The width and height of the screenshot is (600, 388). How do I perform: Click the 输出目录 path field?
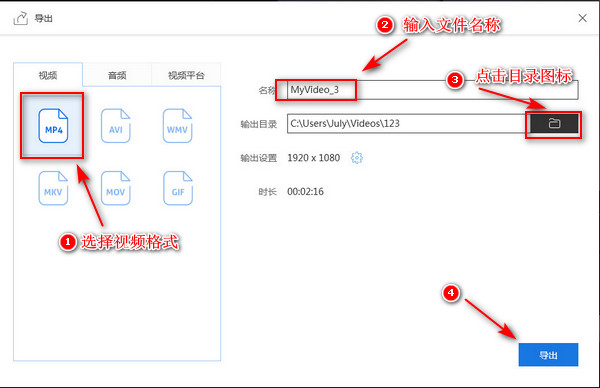(408, 124)
